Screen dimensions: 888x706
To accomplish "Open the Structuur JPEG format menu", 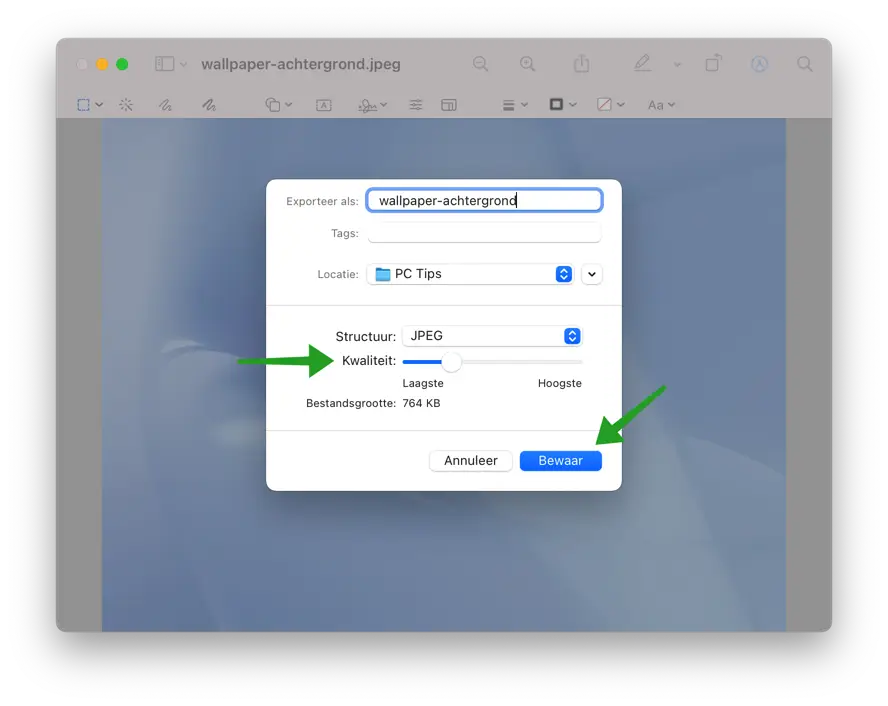I will [x=492, y=336].
